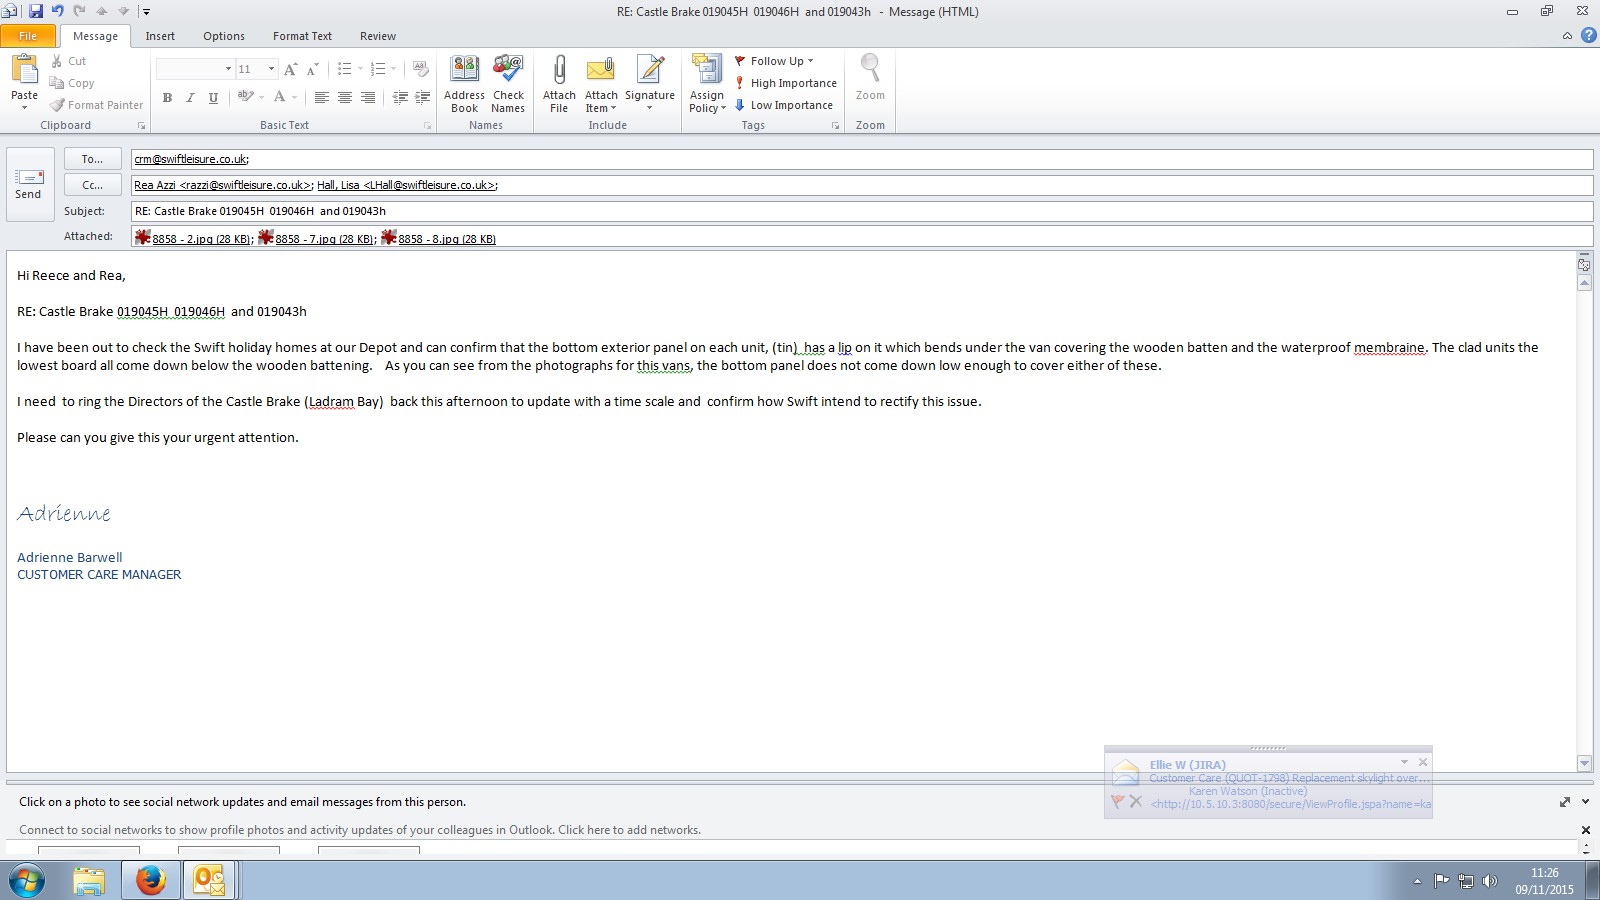Expand the Paste options arrow

24,107
